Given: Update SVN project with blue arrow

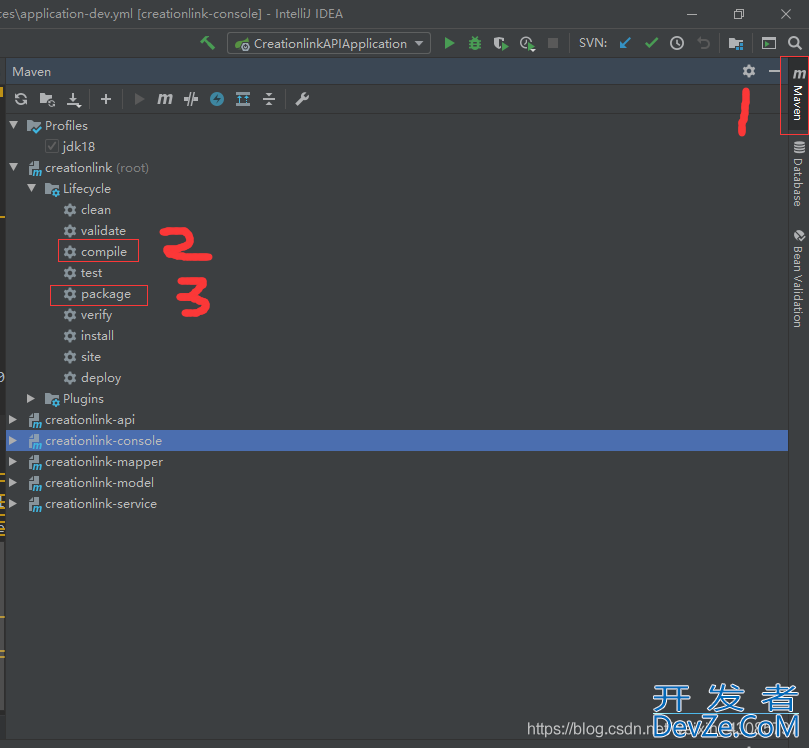Looking at the screenshot, I should [x=625, y=43].
